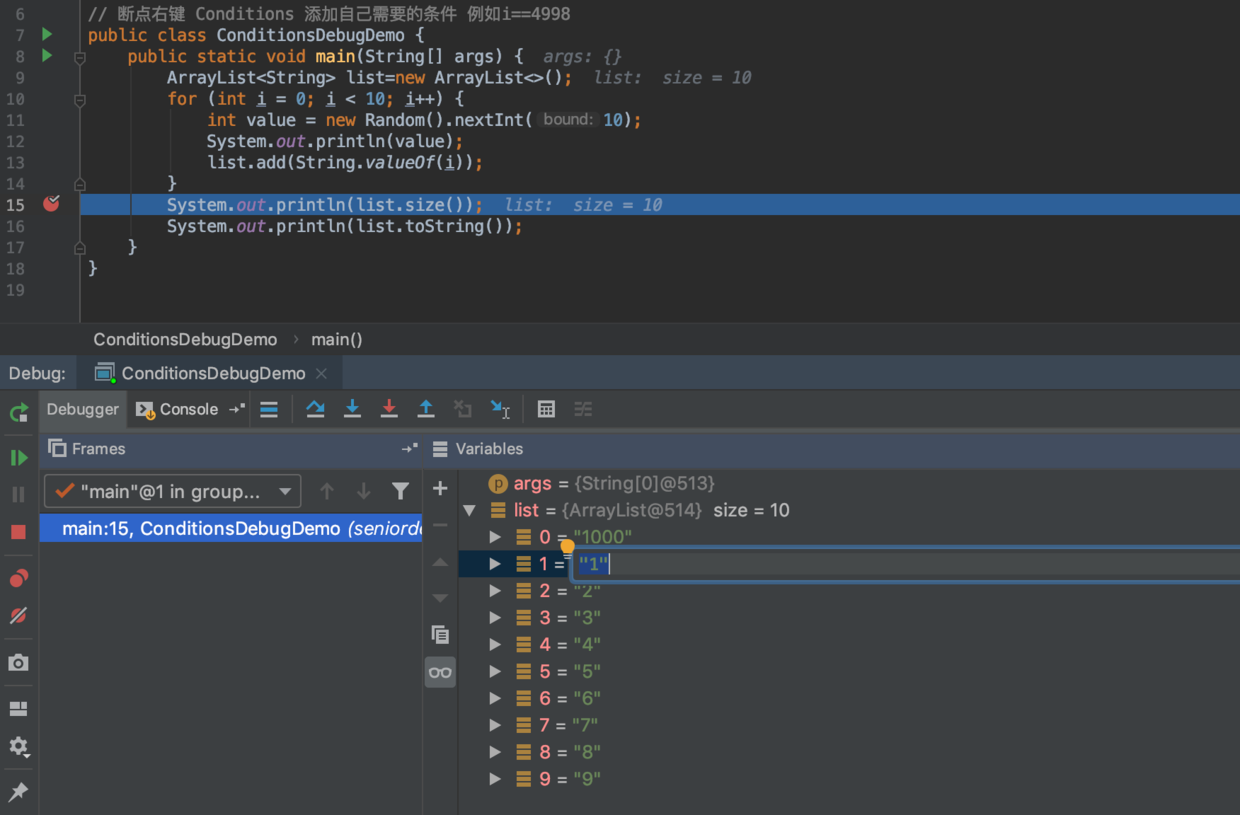Image resolution: width=1240 pixels, height=815 pixels.
Task: Collapse the list ArrayList node
Action: tap(469, 510)
